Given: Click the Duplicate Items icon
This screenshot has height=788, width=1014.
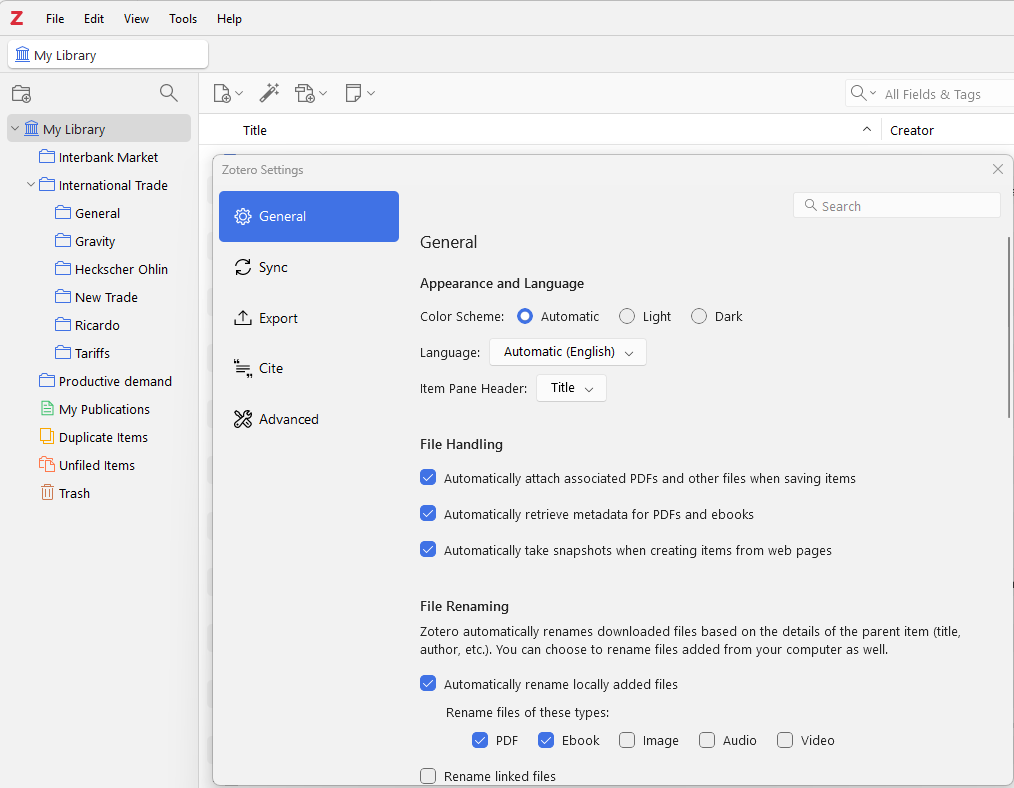Looking at the screenshot, I should tap(47, 436).
